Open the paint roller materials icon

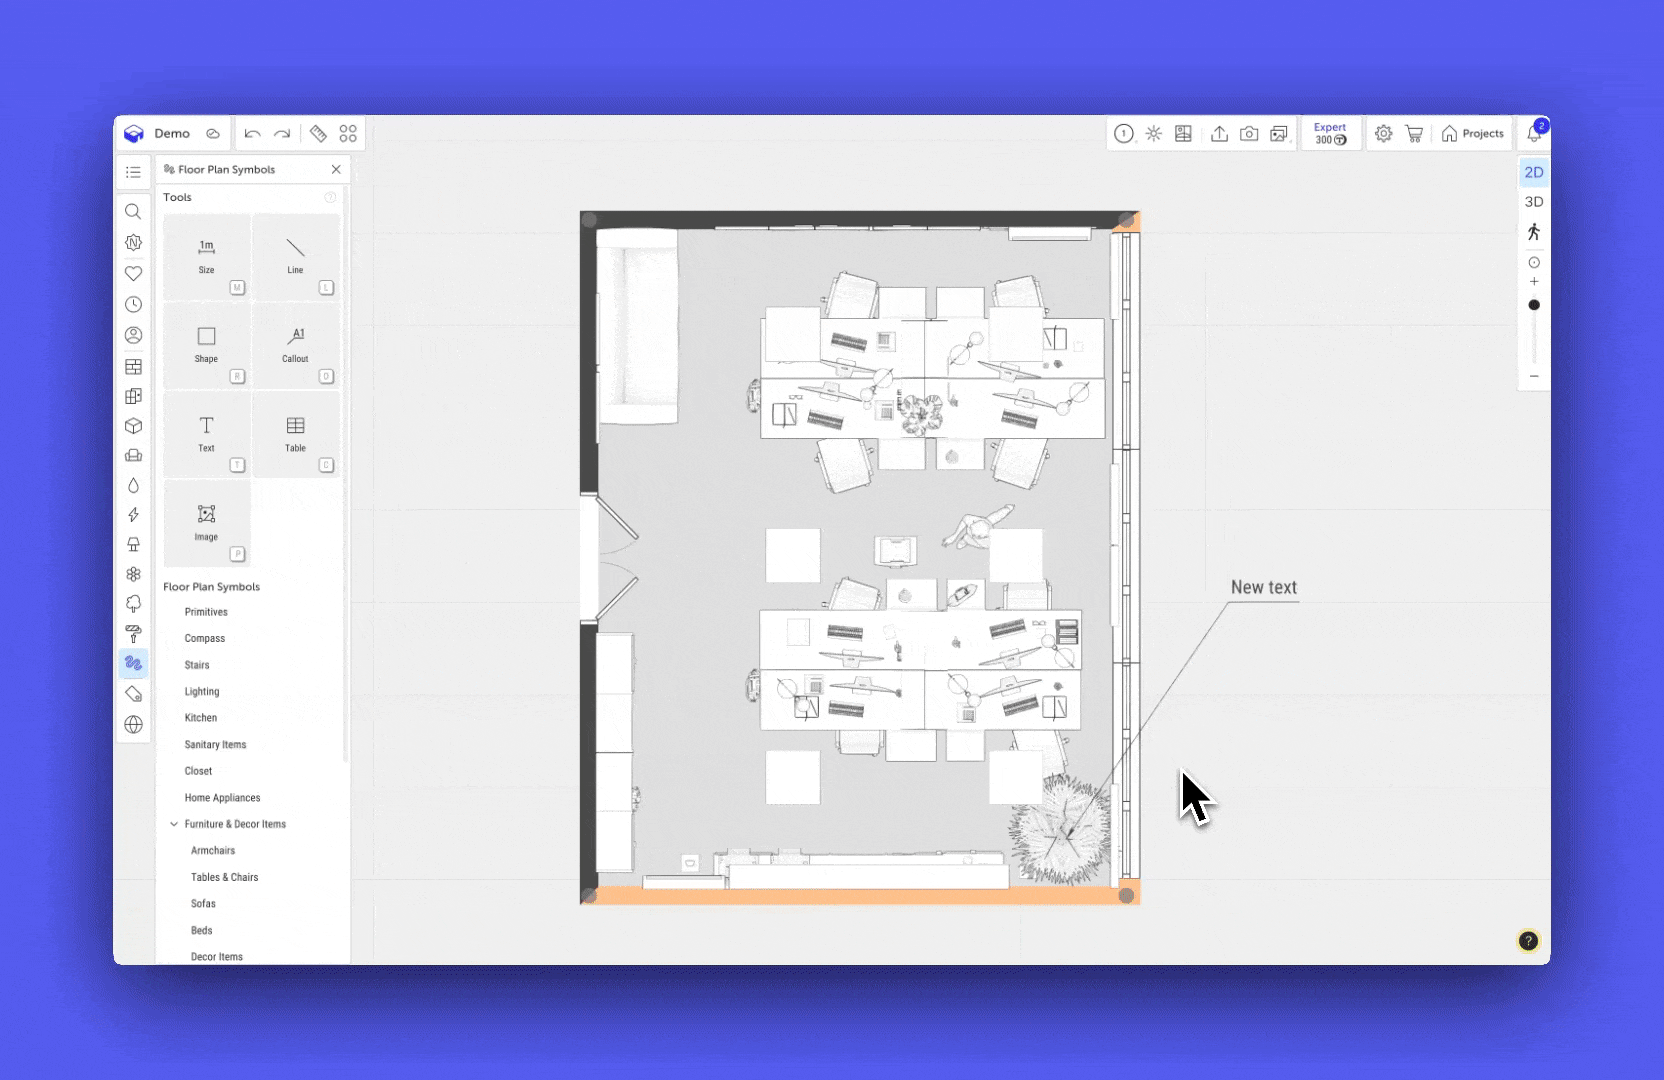133,634
